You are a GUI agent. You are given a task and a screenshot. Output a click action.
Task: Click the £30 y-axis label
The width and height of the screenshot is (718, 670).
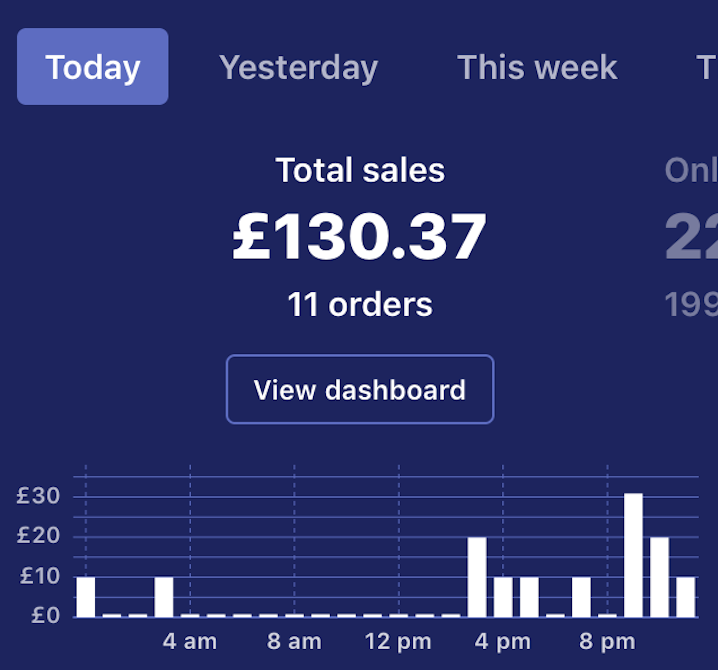(x=38, y=496)
